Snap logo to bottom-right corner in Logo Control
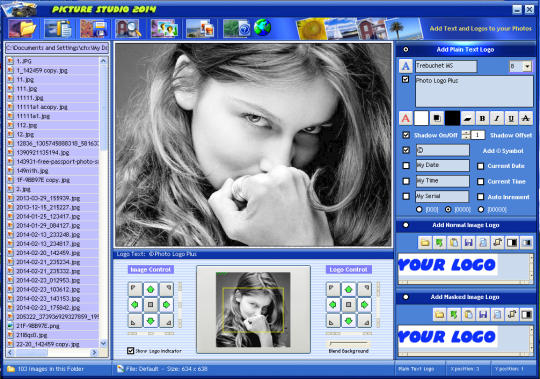Viewport: 540px width, 379px height. pos(364,320)
